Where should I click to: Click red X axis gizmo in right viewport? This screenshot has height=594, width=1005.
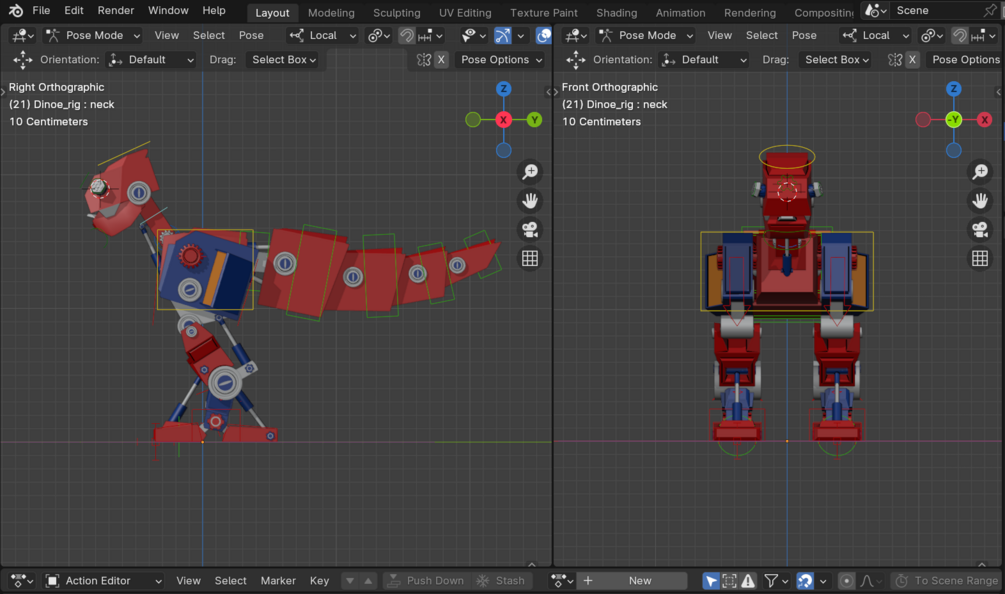[x=984, y=119]
